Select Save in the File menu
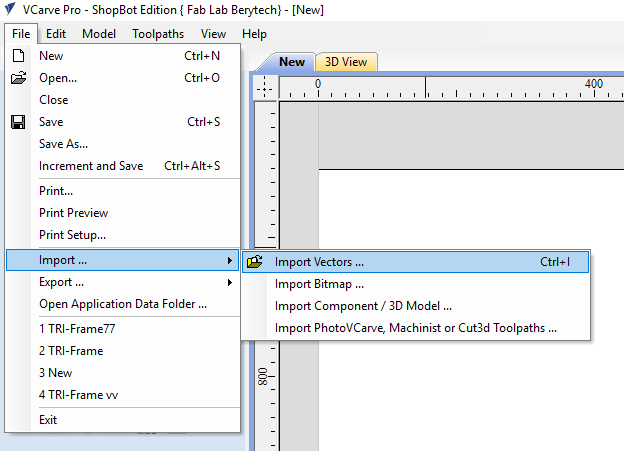This screenshot has height=451, width=624. tap(123, 122)
